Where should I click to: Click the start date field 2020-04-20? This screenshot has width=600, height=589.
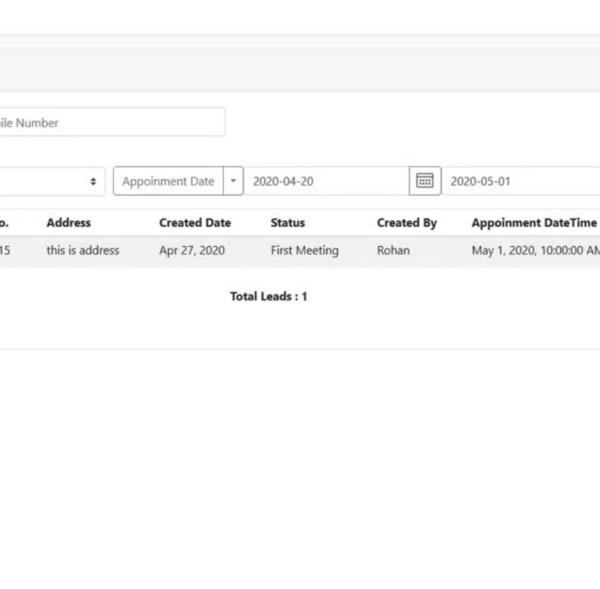(x=325, y=181)
